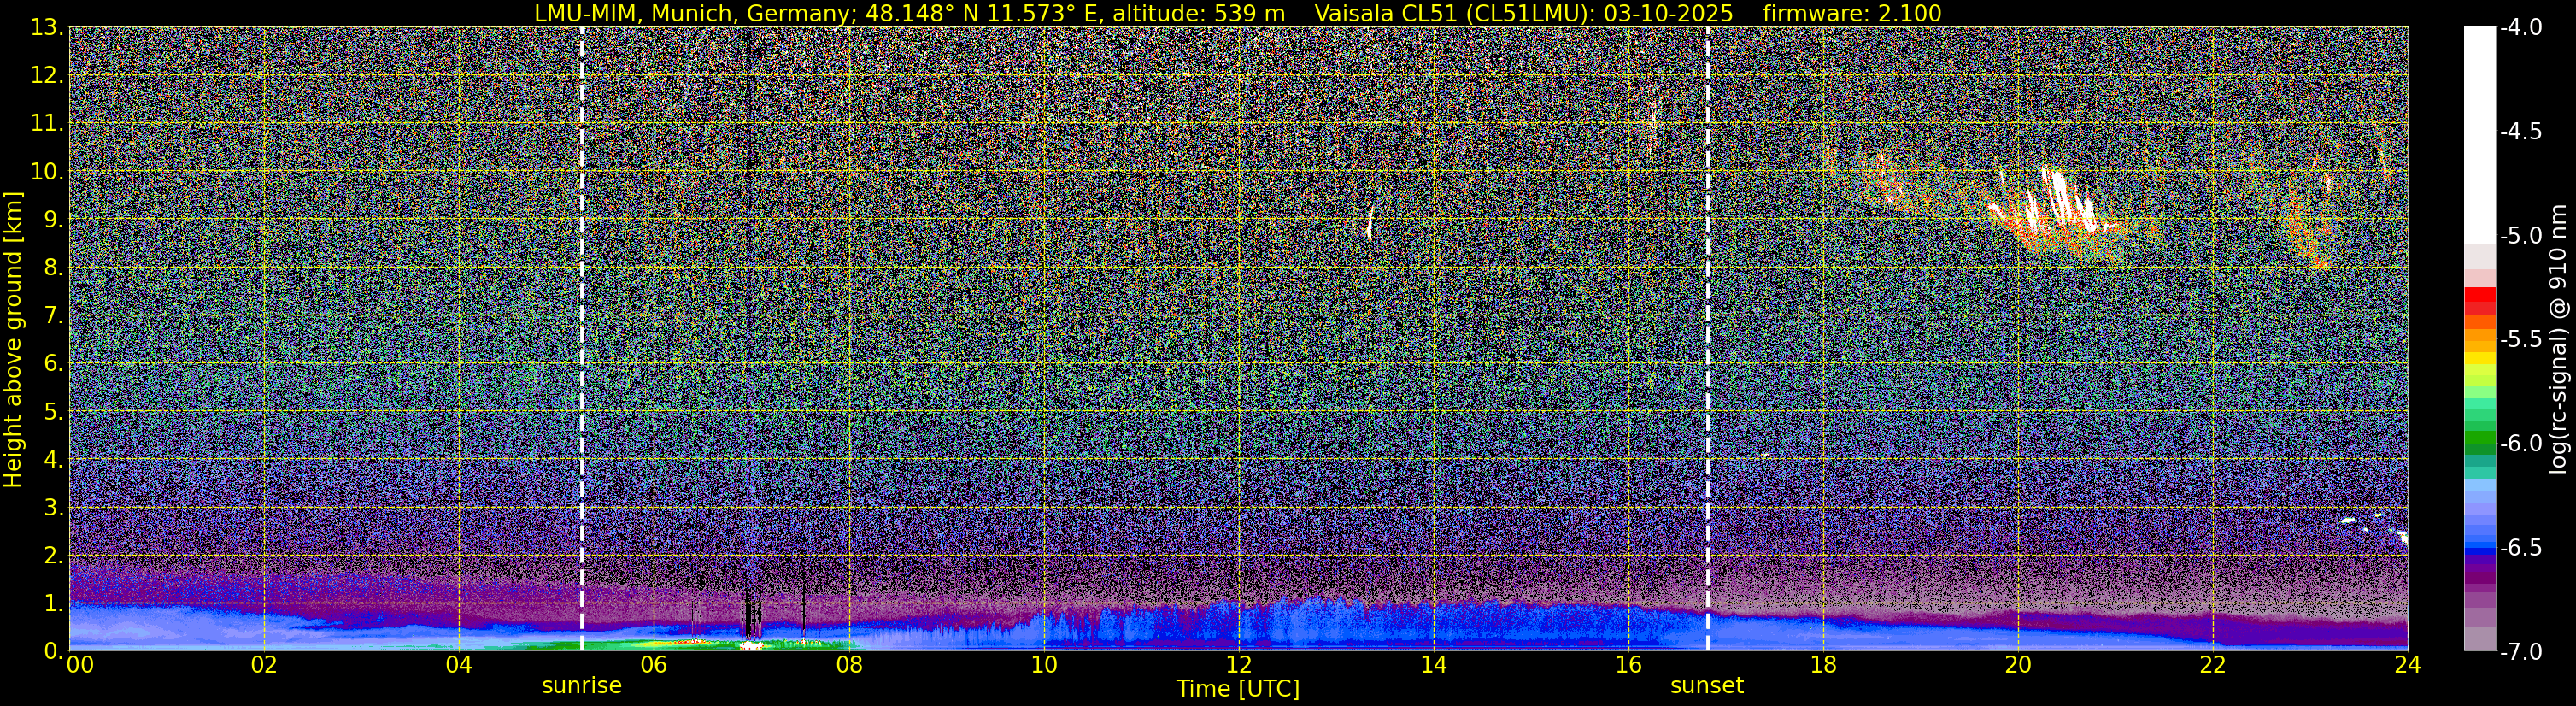
Task: Click time axis tick "14"
Action: click(x=1433, y=665)
